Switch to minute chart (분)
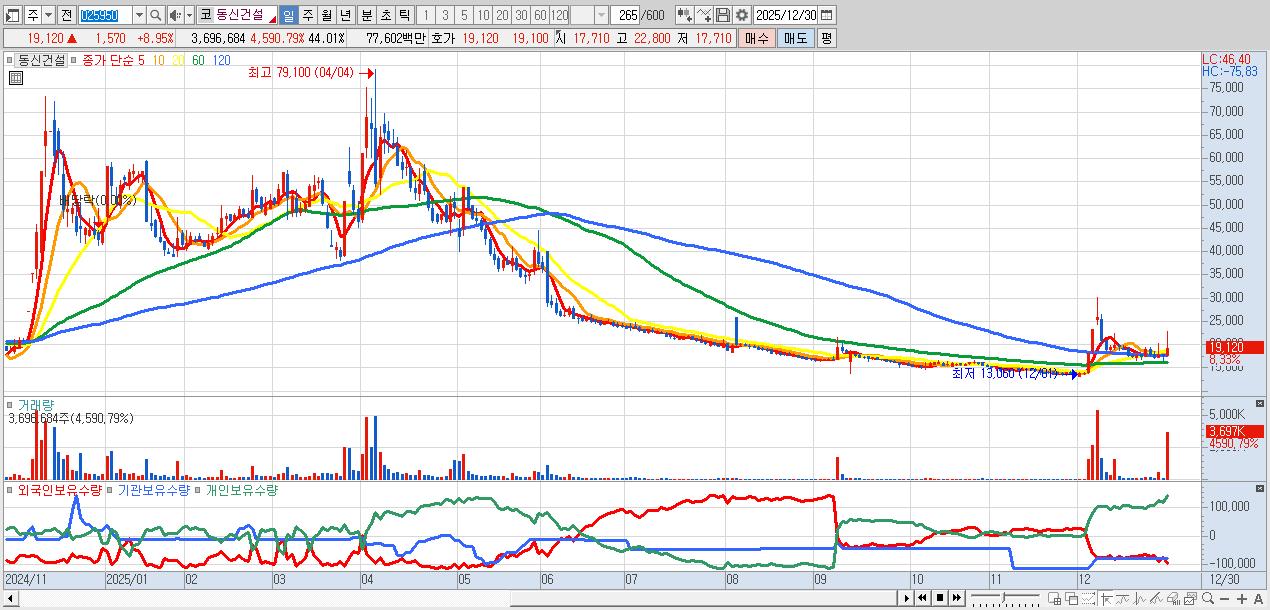This screenshot has width=1270, height=610. pos(366,15)
